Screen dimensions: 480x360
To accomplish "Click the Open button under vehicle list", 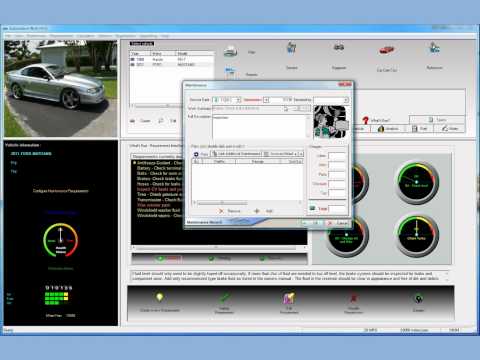I will (x=140, y=121).
